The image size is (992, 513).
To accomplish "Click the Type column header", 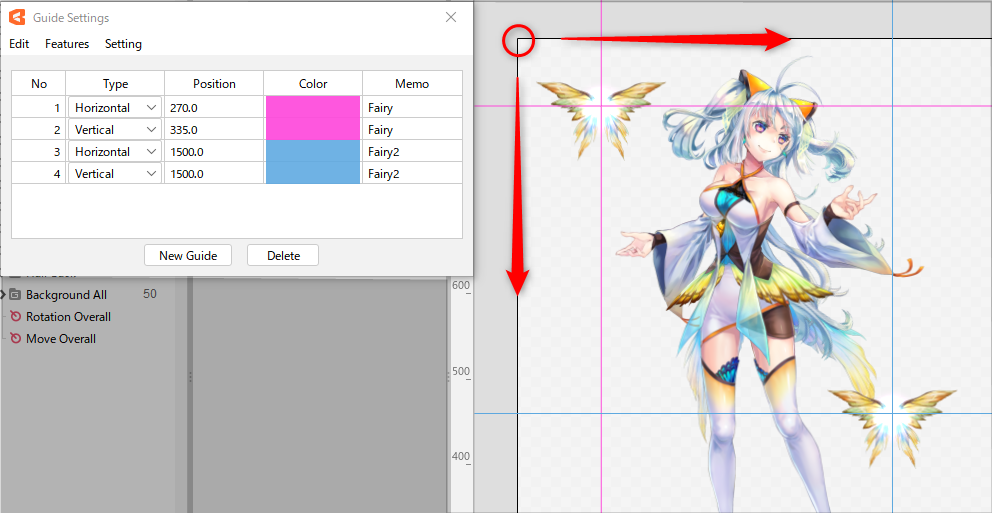I will (115, 83).
